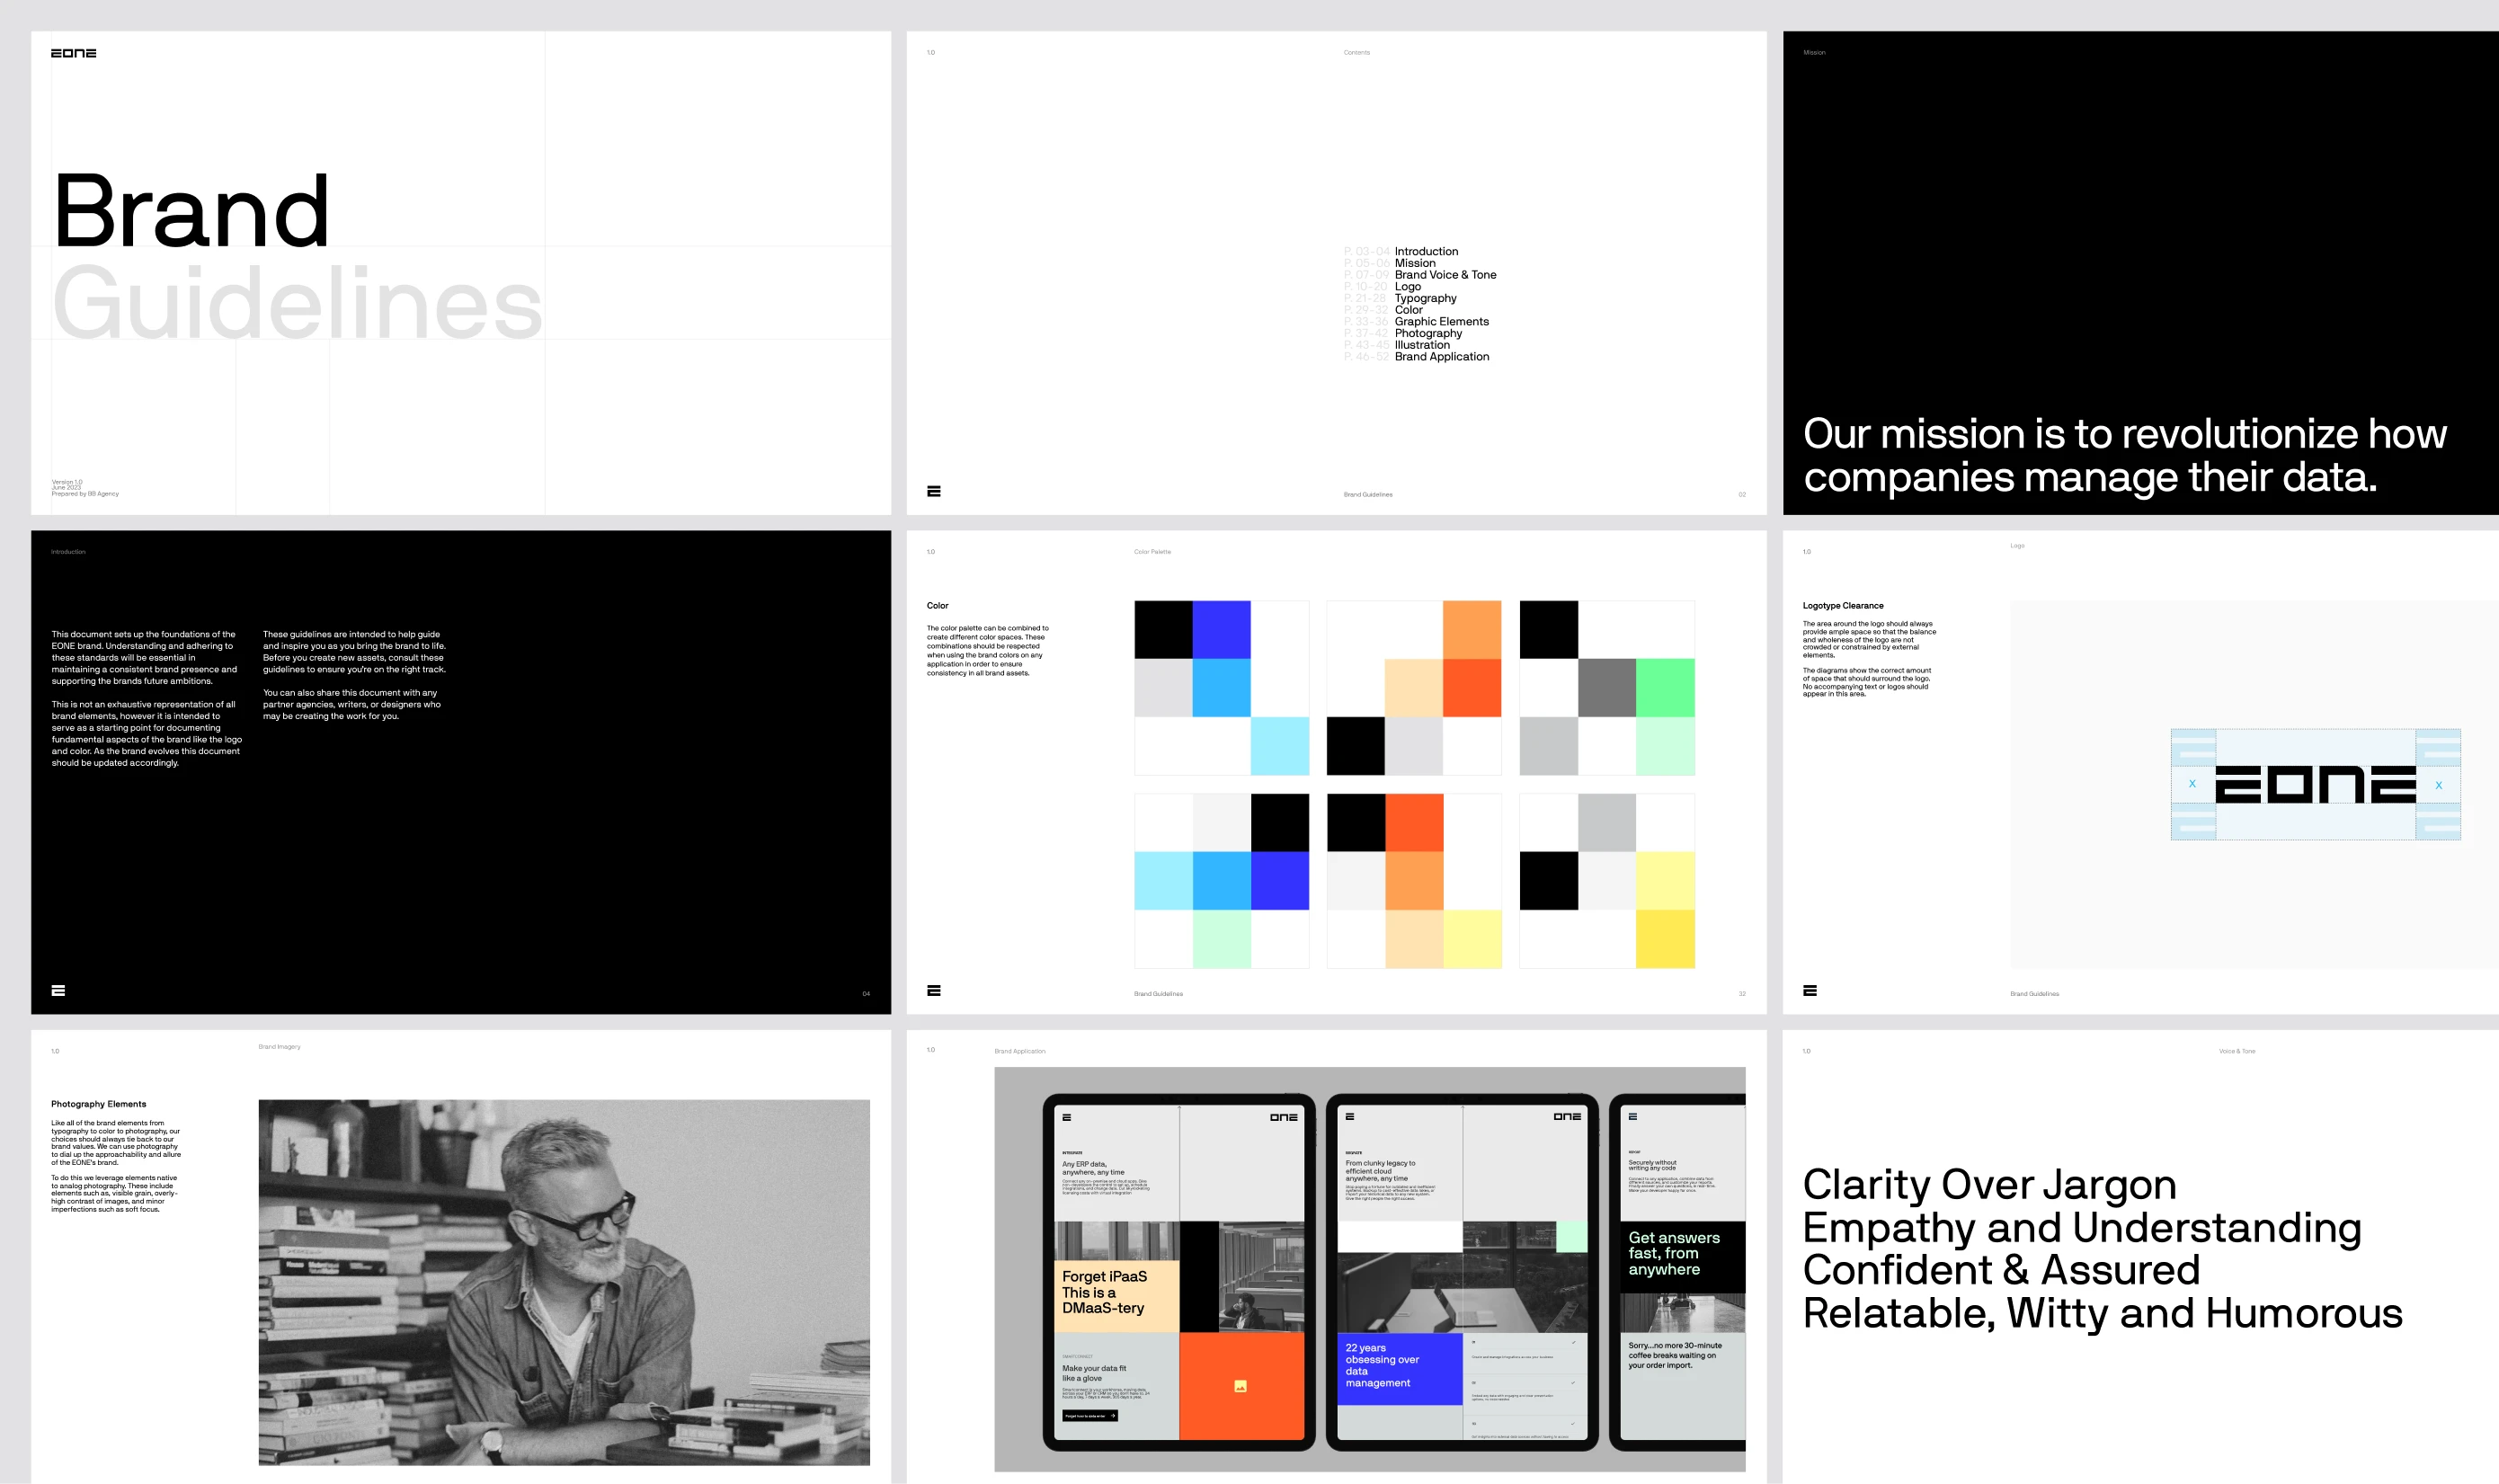This screenshot has width=2499, height=1484.
Task: Click the ONE logo in the second tablet mockup
Action: point(1566,1116)
